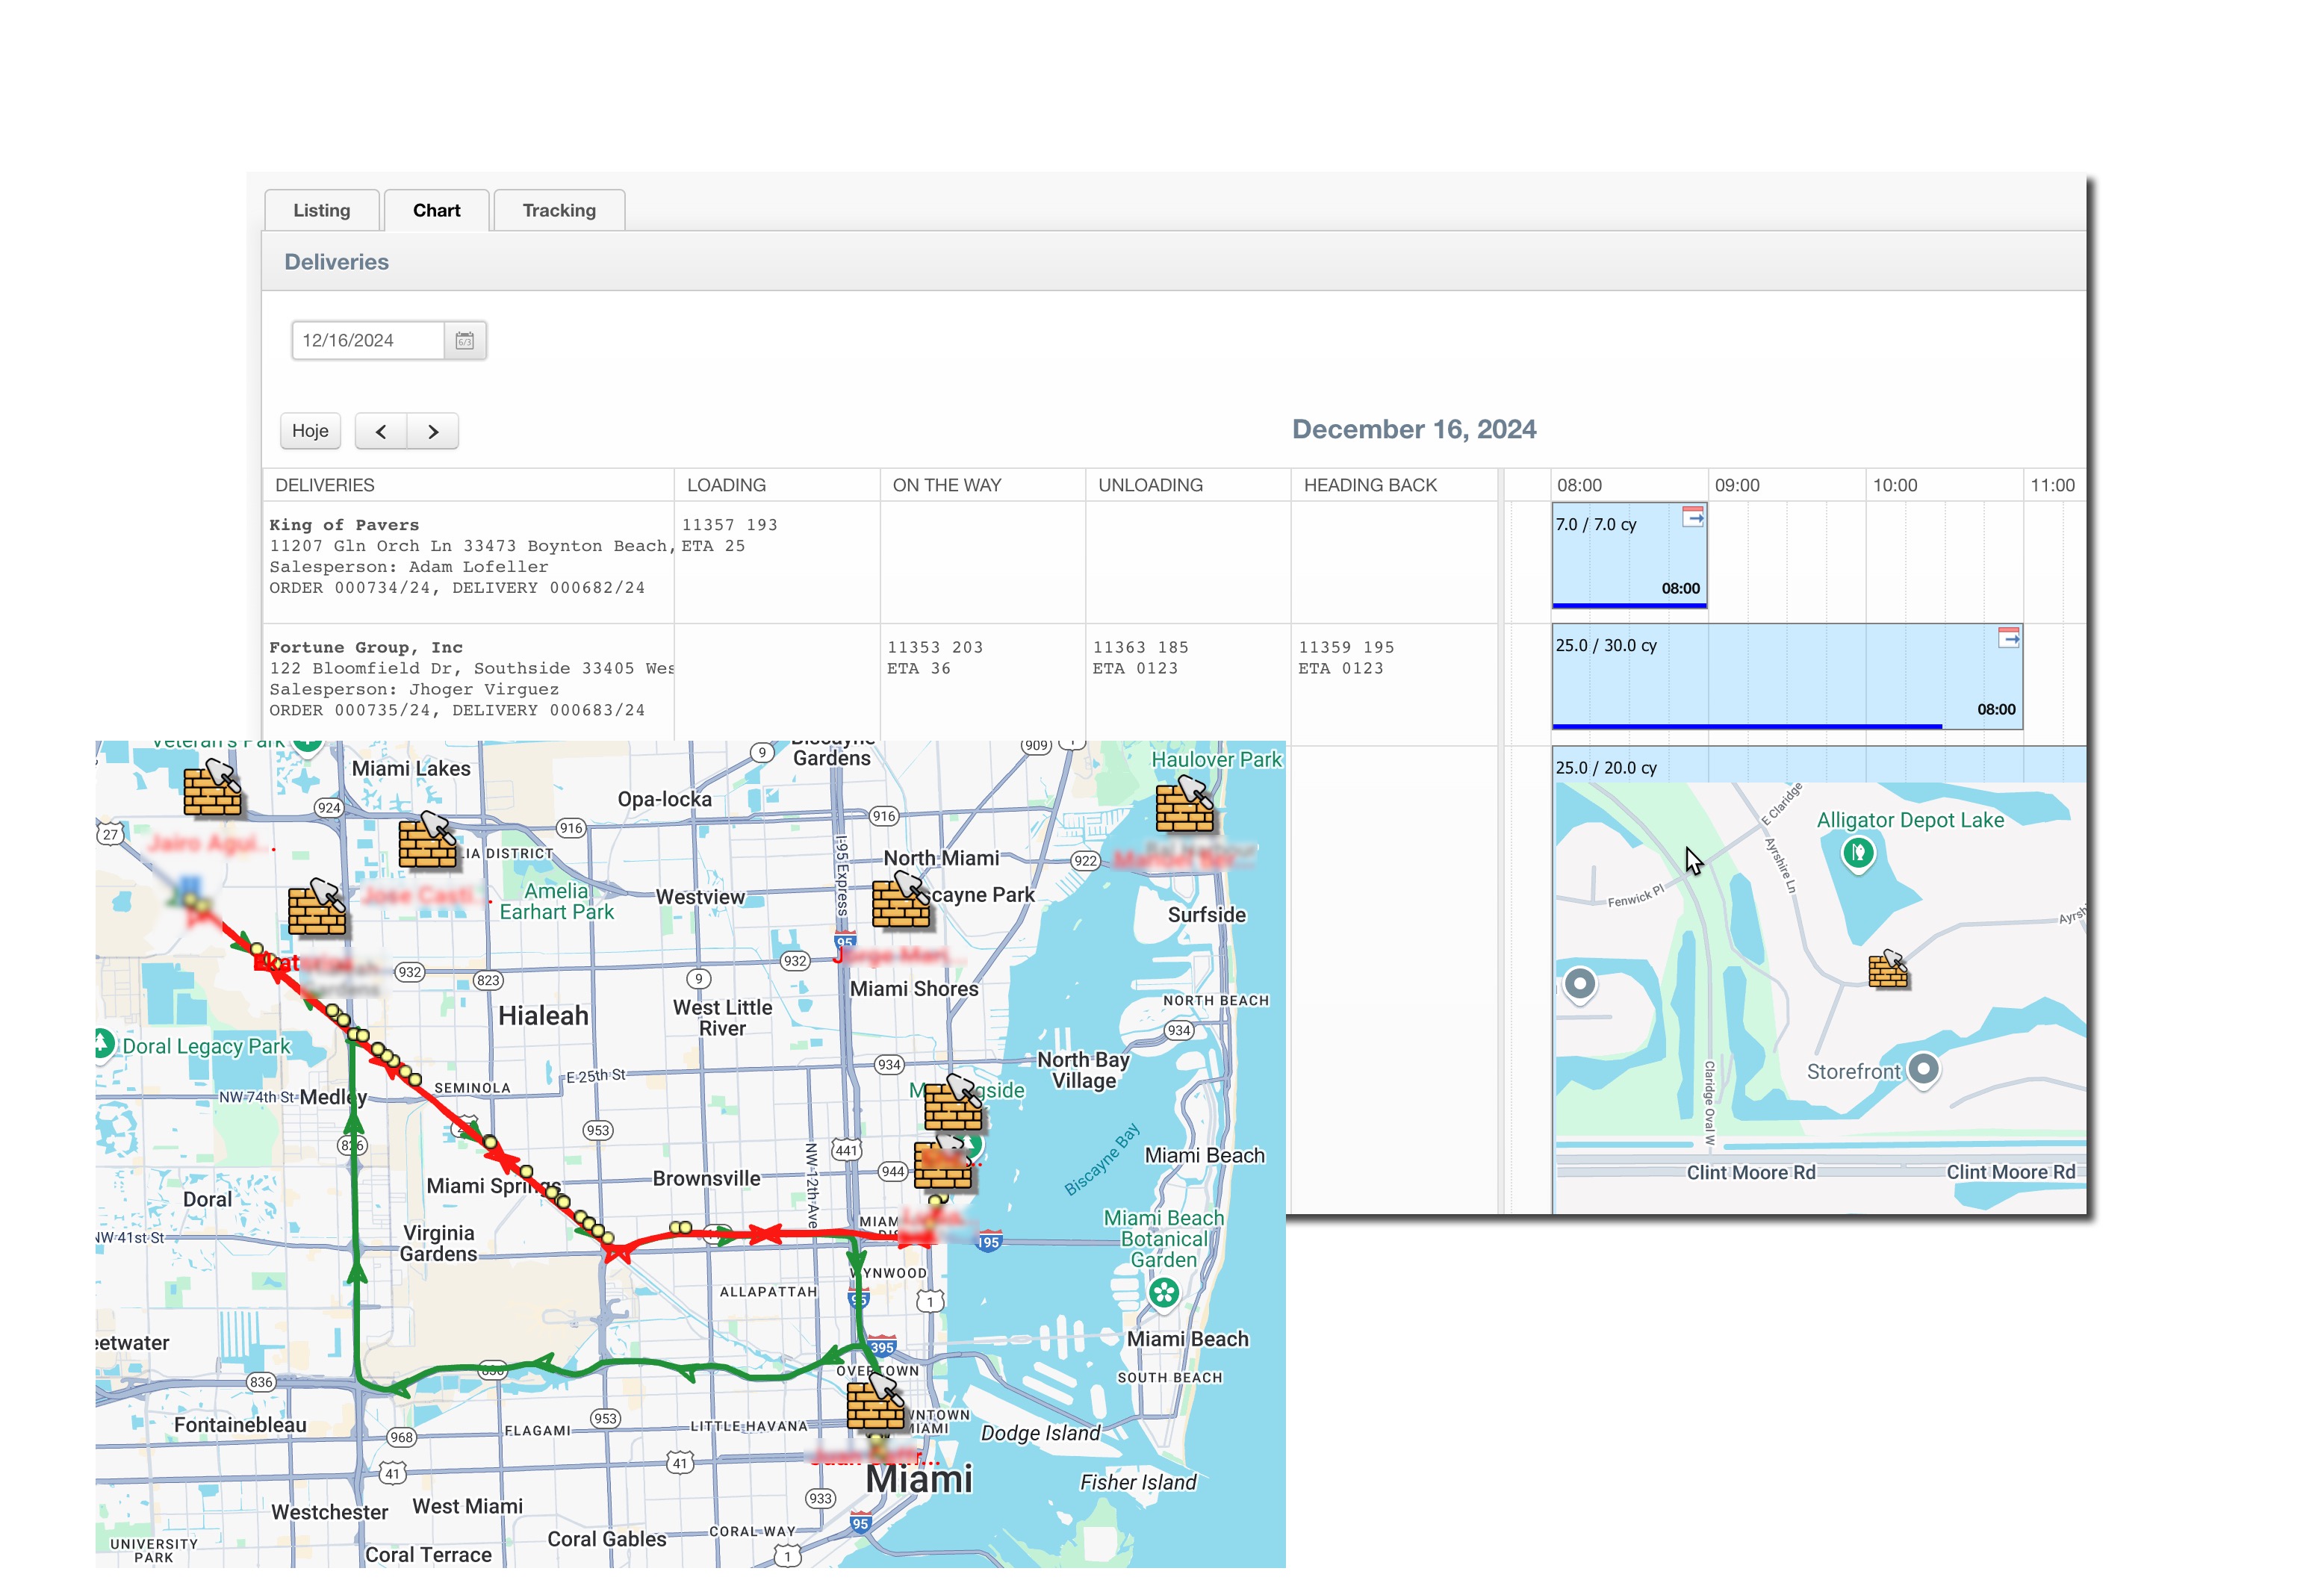Switch to the Listing tab

[x=322, y=210]
